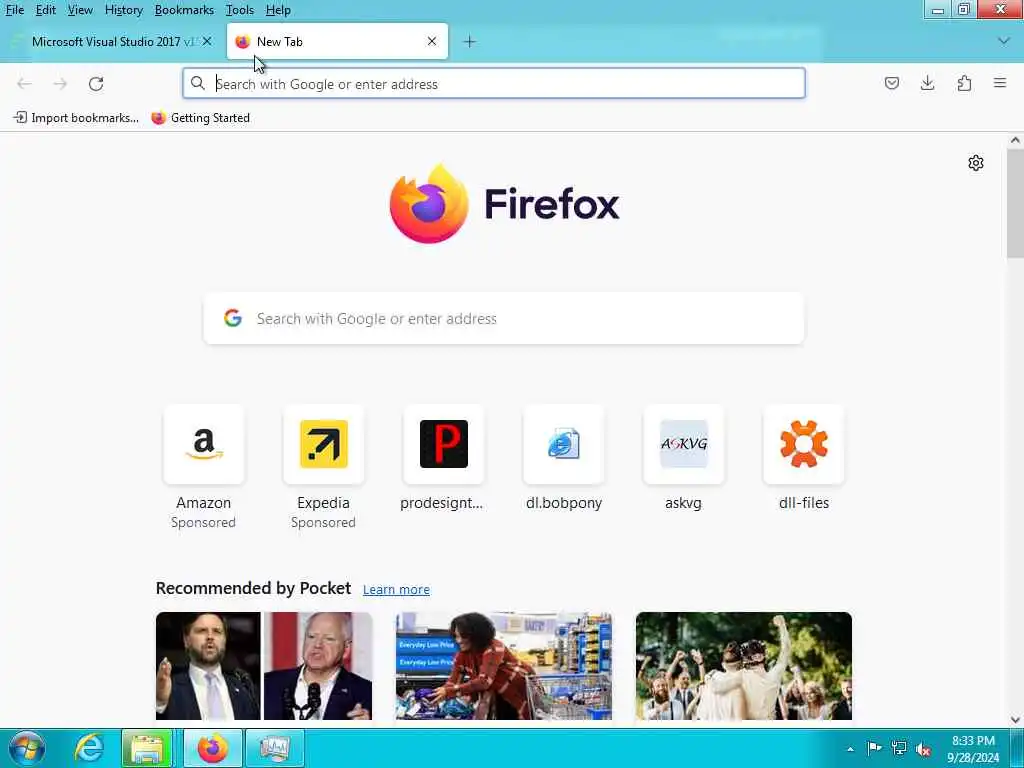1024x768 pixels.
Task: Click the vertical scrollbar thumb
Action: click(x=1015, y=203)
